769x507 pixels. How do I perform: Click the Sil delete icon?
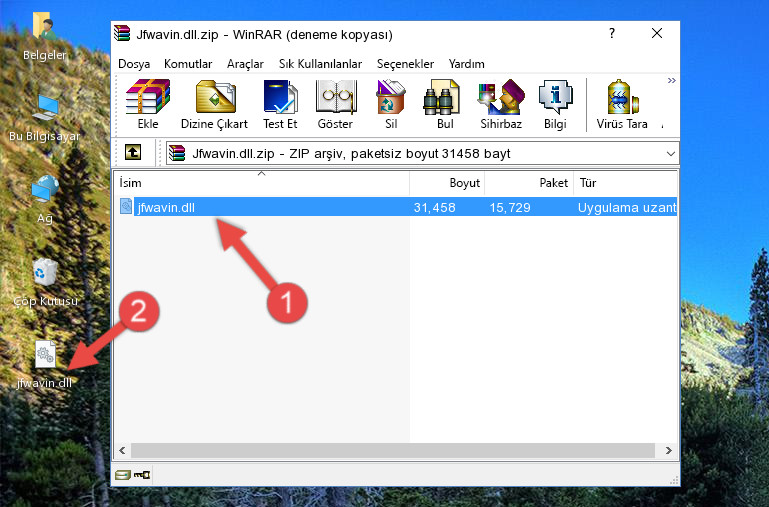tap(391, 104)
